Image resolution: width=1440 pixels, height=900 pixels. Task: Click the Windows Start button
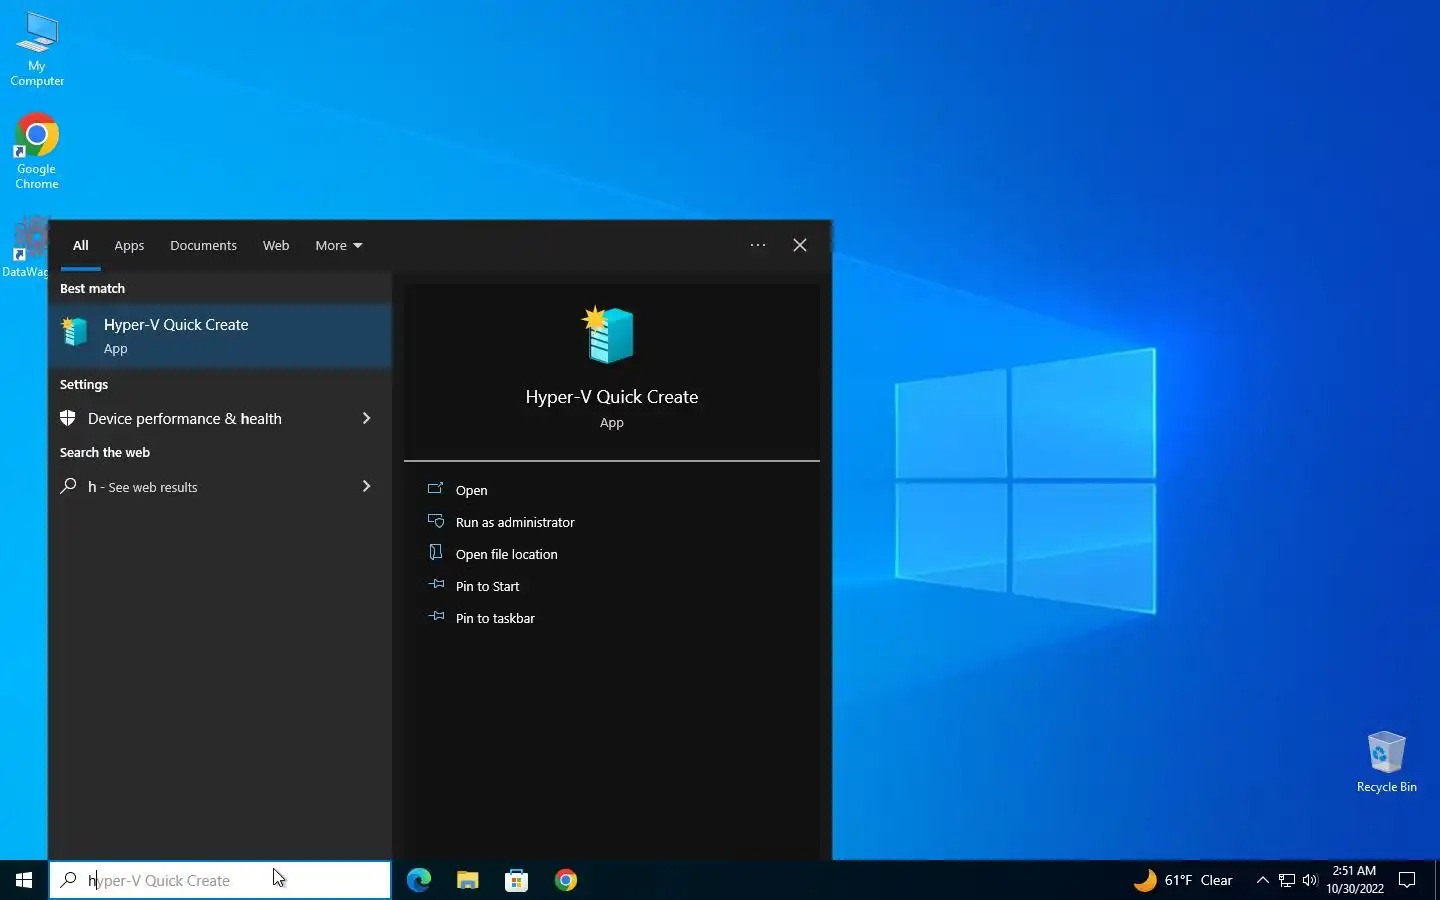click(x=24, y=880)
